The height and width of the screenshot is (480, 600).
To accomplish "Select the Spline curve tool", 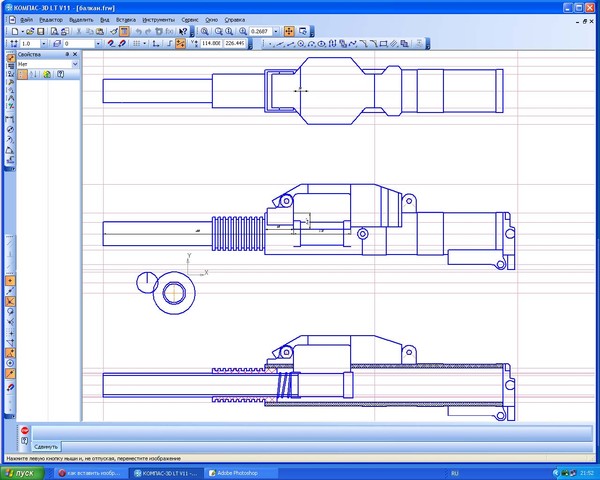I will (x=353, y=44).
